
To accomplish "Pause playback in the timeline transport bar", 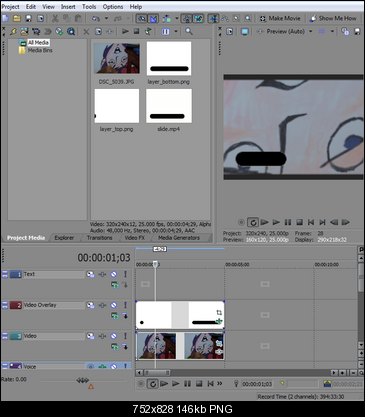I will [x=187, y=384].
